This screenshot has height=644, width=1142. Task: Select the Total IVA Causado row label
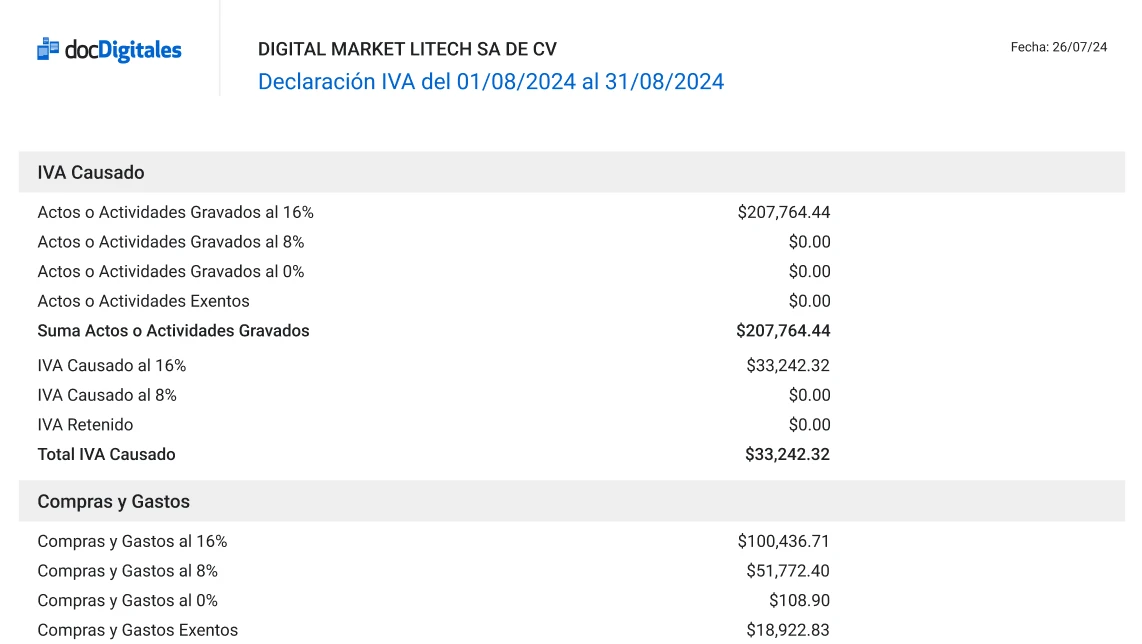(x=106, y=455)
